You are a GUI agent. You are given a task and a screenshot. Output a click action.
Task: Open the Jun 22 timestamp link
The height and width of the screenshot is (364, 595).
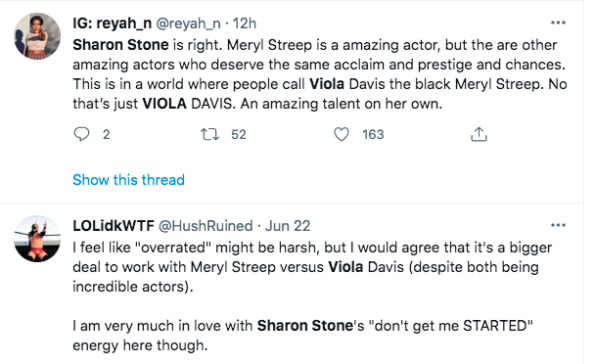point(288,226)
